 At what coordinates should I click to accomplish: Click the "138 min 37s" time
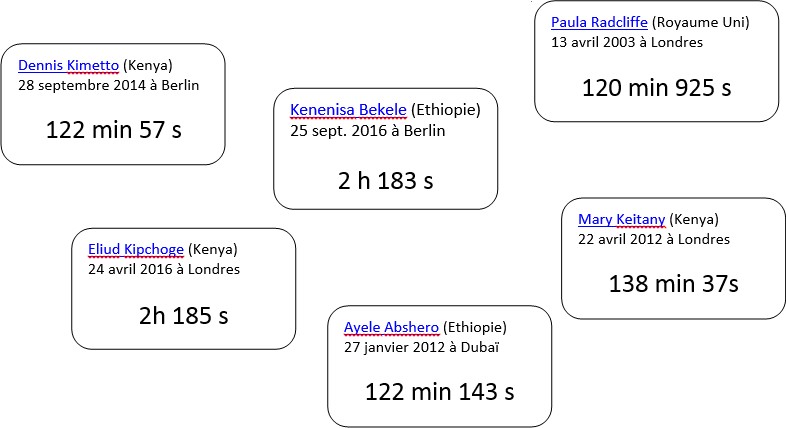pos(673,284)
